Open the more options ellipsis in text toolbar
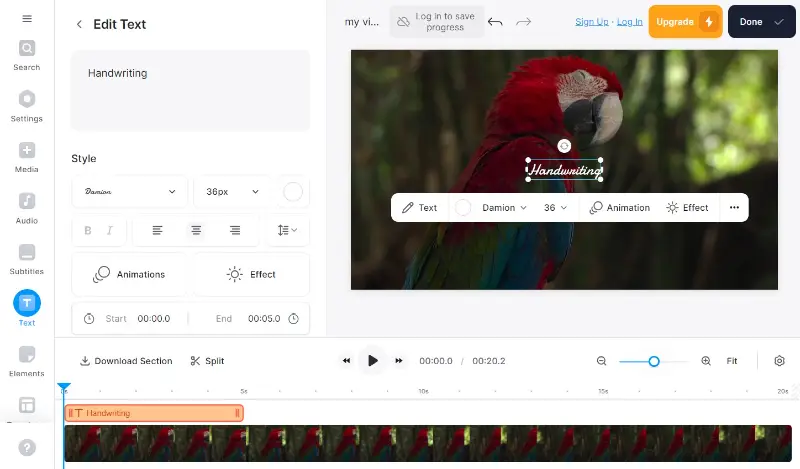The width and height of the screenshot is (800, 469). [x=734, y=207]
